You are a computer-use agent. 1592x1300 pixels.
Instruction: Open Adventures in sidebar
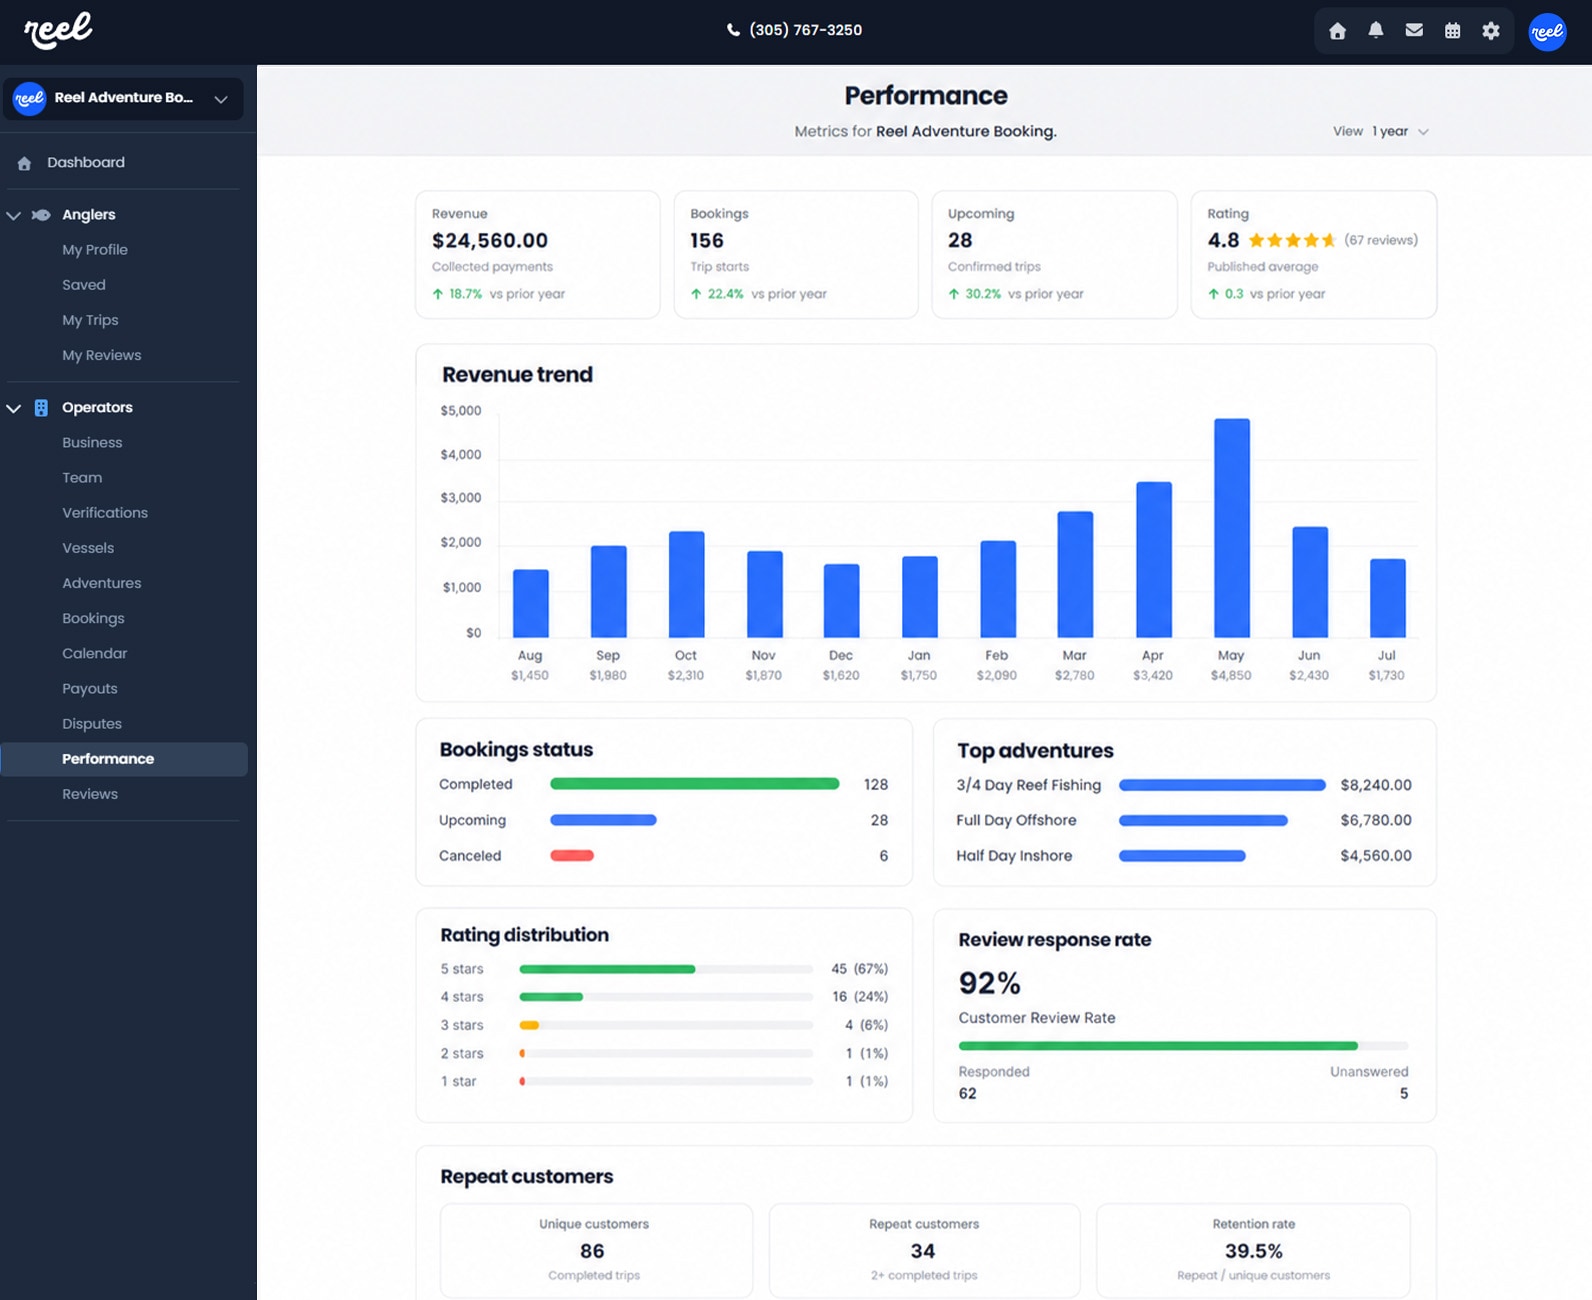102,583
